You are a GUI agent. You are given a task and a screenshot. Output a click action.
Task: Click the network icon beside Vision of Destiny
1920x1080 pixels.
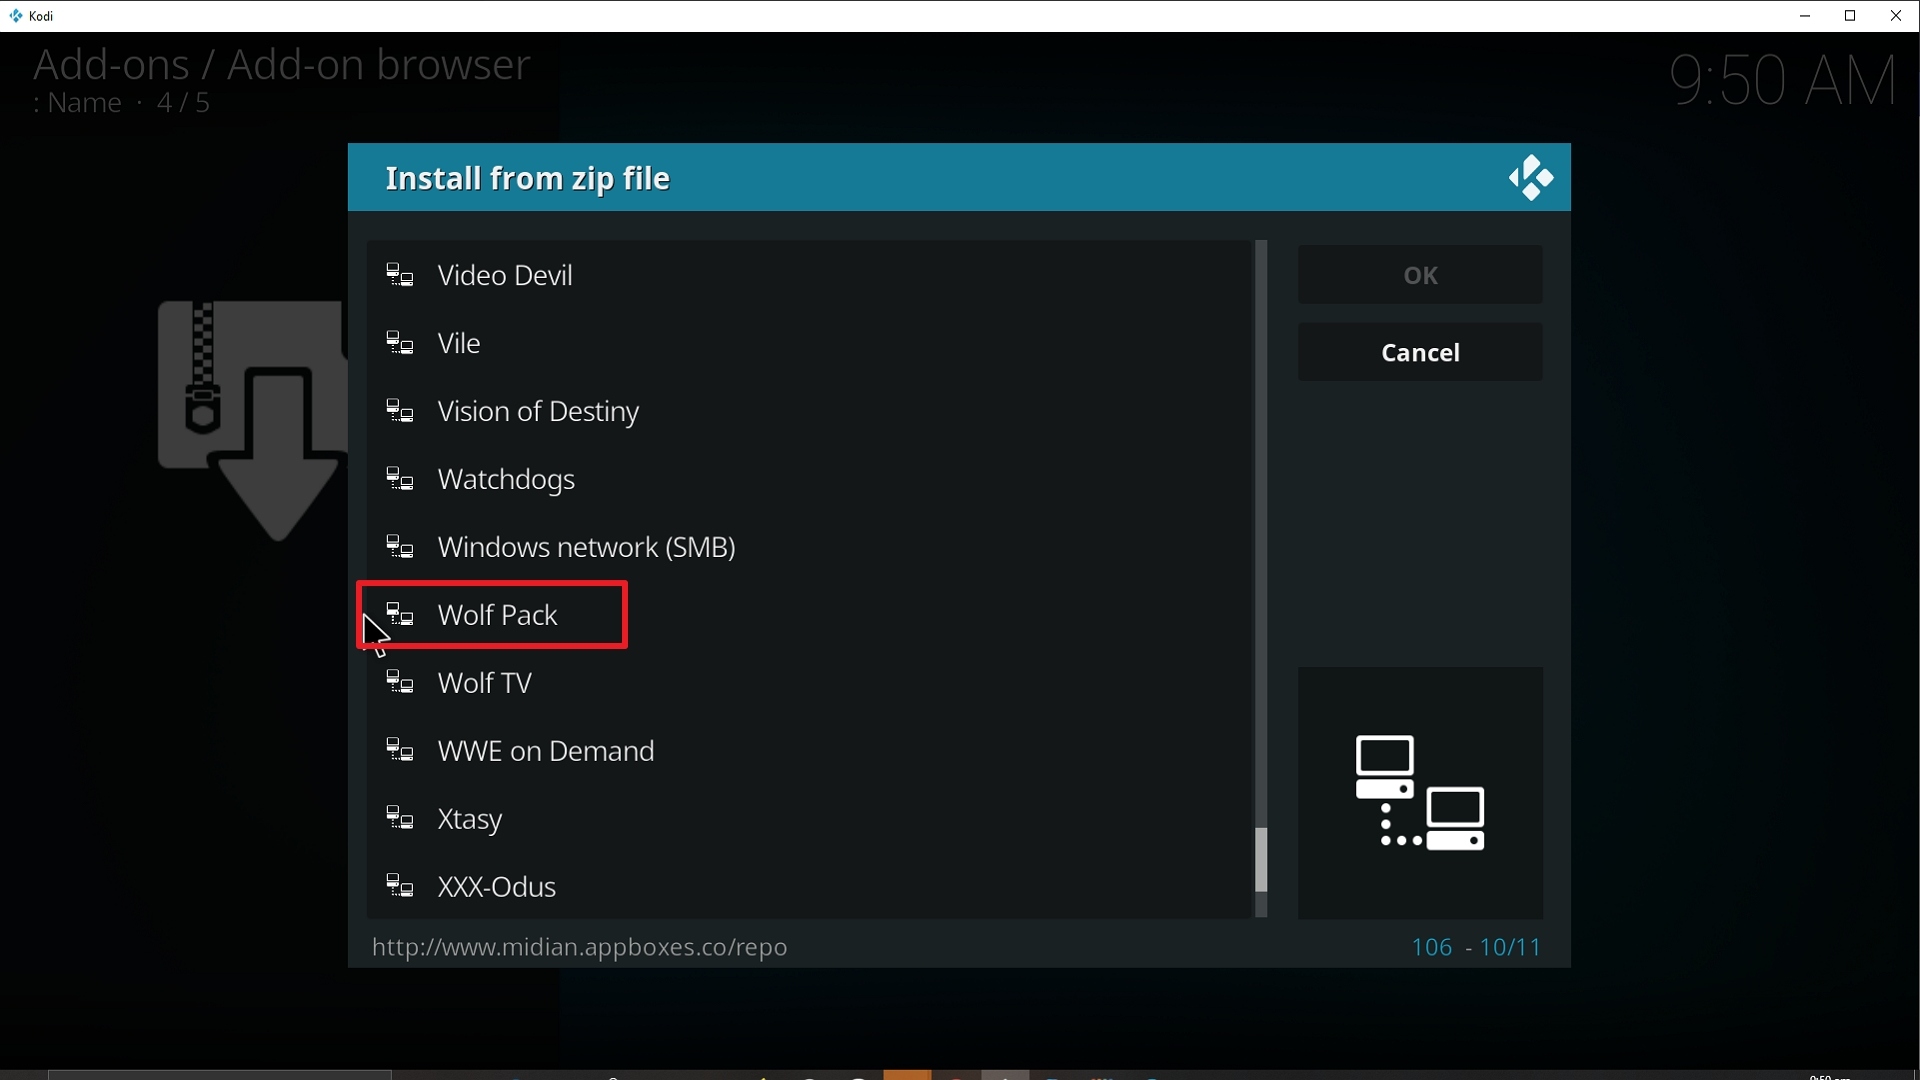click(400, 411)
